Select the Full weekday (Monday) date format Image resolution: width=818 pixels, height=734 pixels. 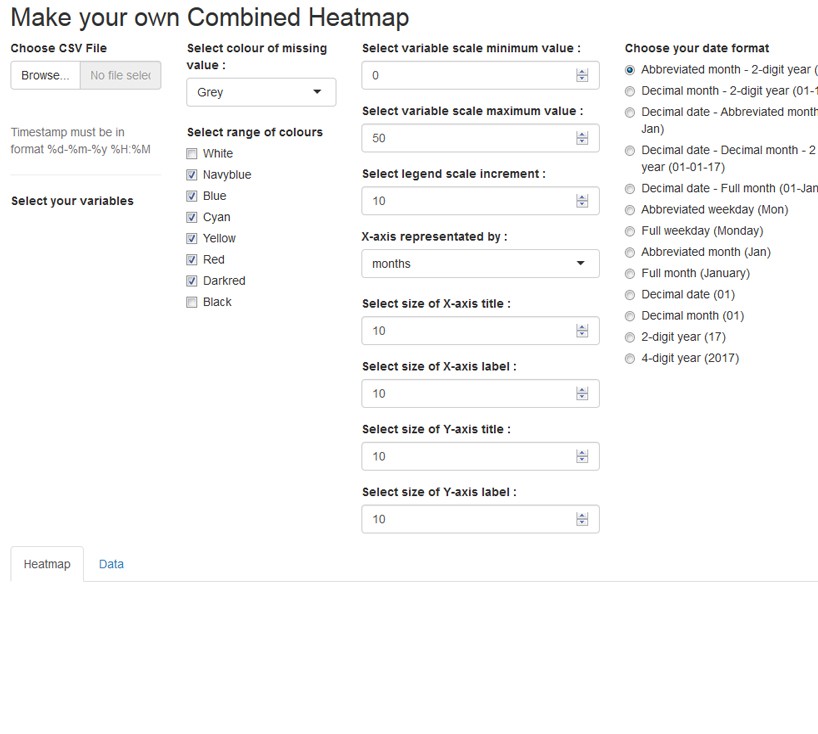630,230
